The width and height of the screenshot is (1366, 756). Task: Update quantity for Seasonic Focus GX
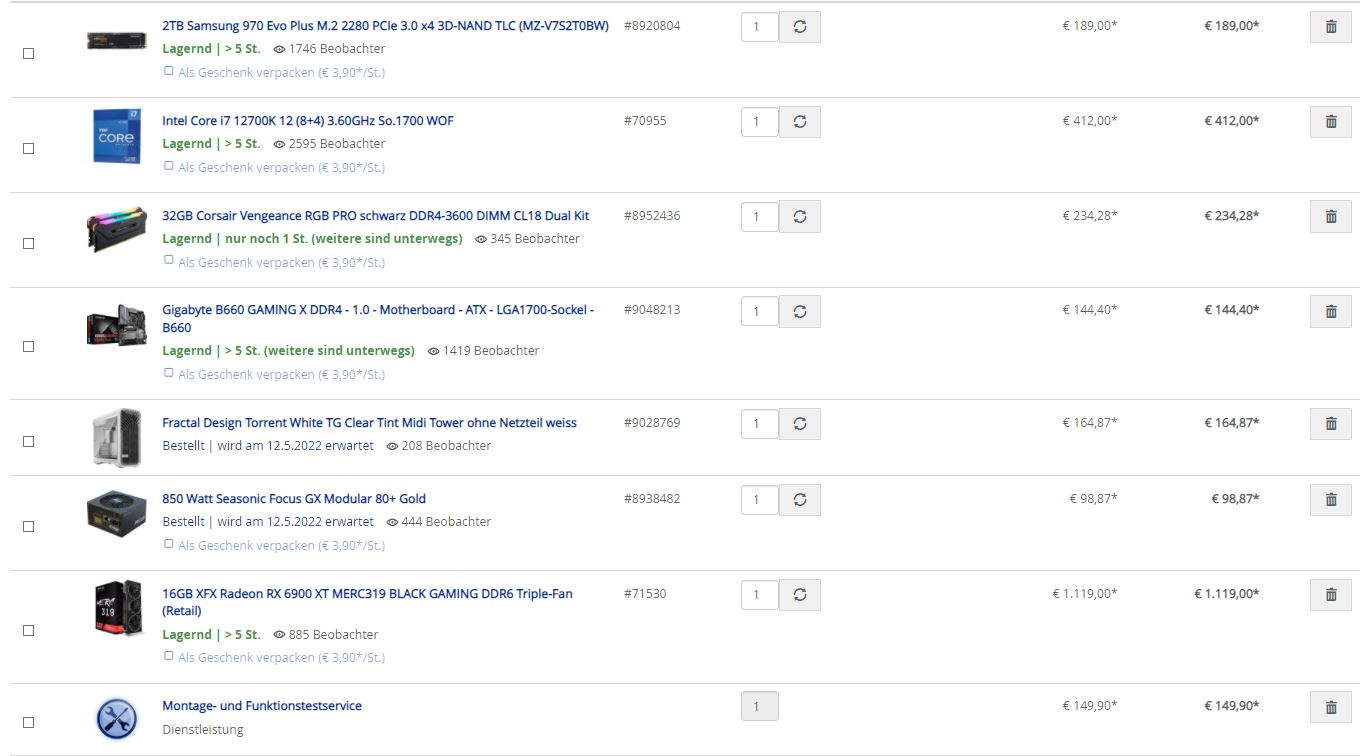pos(800,500)
